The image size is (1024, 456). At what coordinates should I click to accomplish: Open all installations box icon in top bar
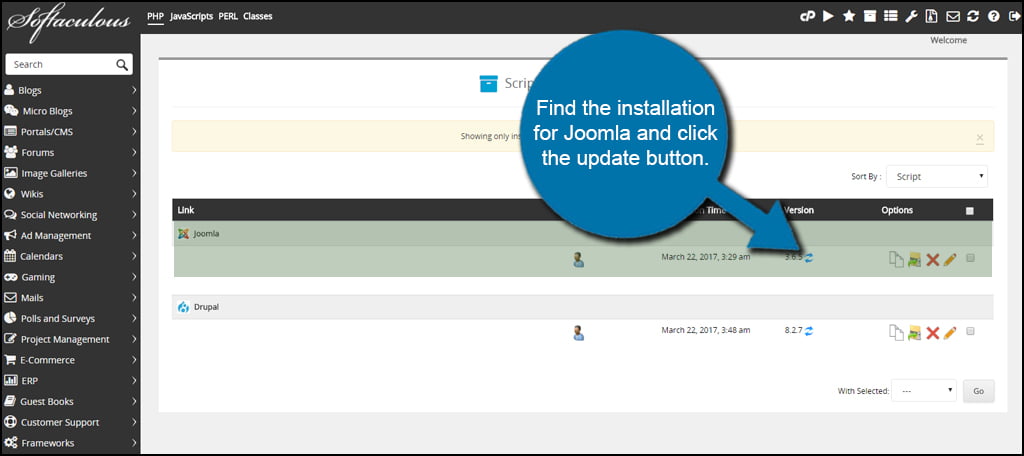(870, 16)
